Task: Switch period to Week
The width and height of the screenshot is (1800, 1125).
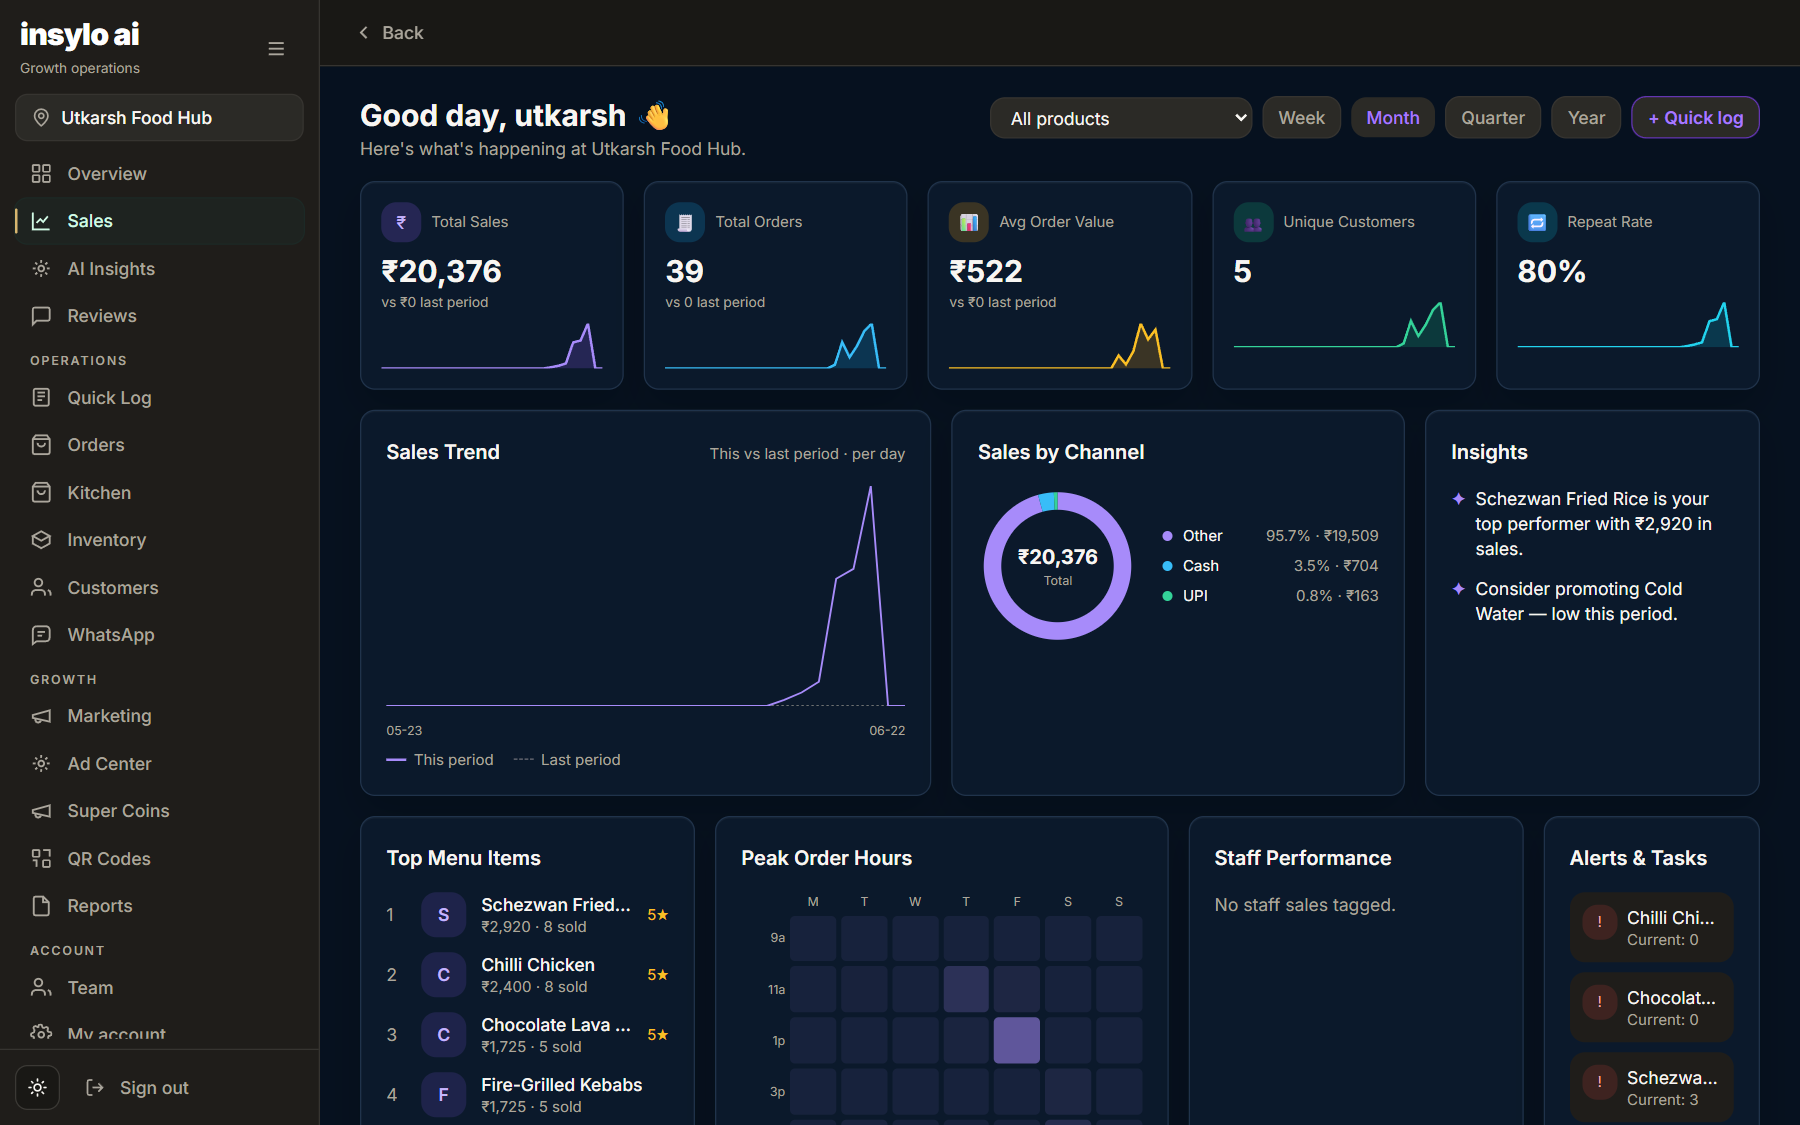Action: 1302,118
